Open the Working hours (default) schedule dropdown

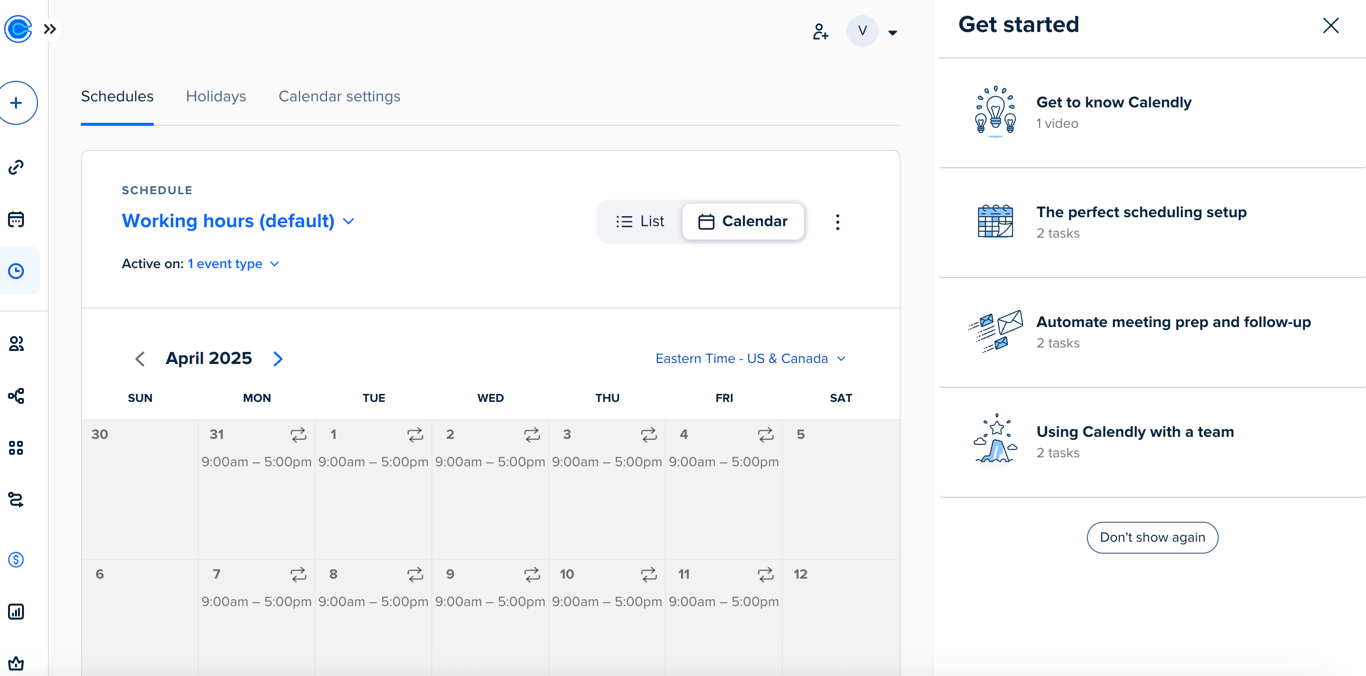(238, 221)
